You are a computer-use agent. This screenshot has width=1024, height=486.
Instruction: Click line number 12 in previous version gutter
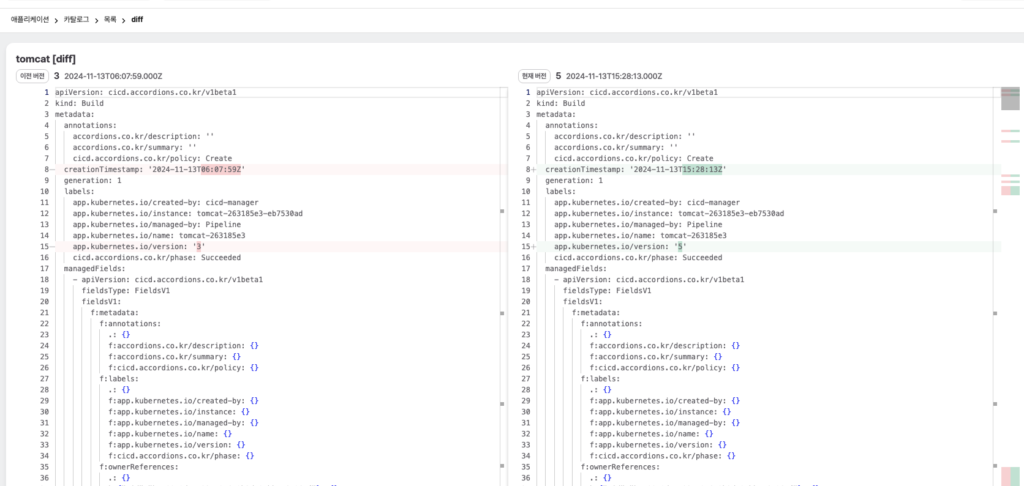tap(44, 214)
